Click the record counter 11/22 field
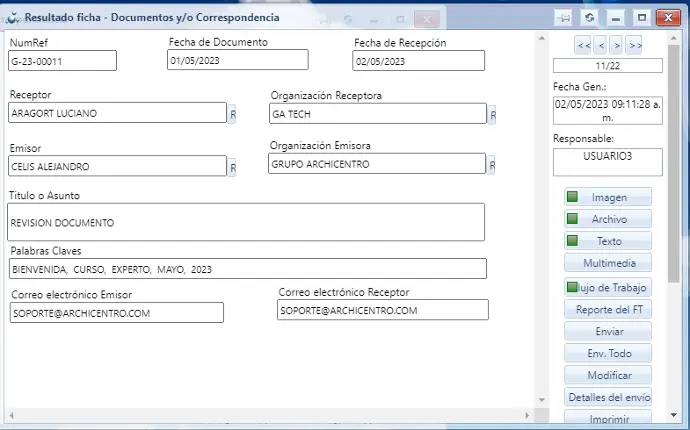This screenshot has width=690, height=430. pyautogui.click(x=608, y=66)
